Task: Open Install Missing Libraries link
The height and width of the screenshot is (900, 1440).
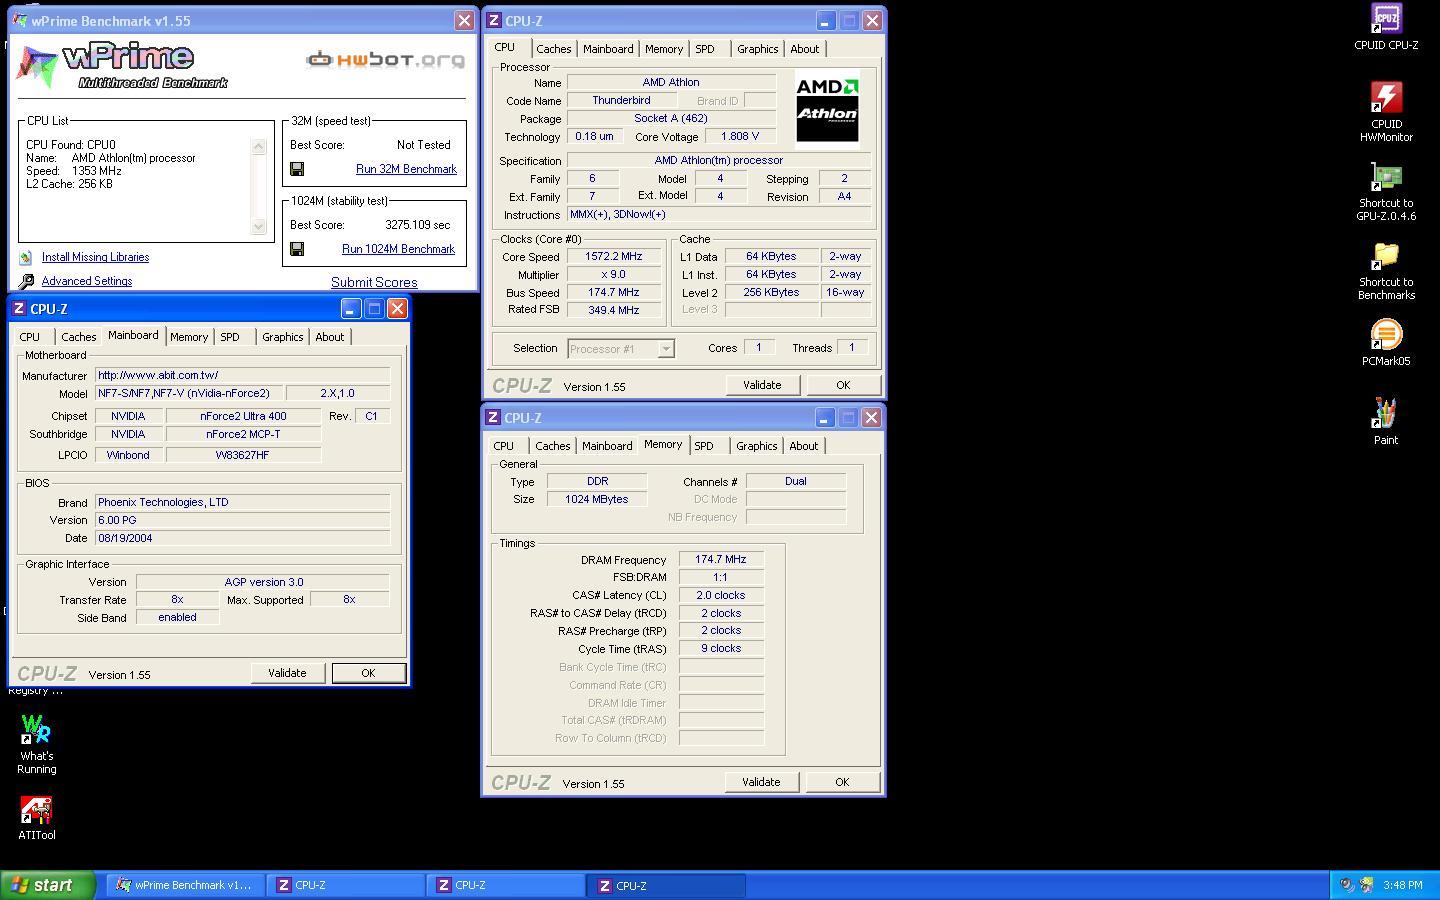Action: [95, 257]
